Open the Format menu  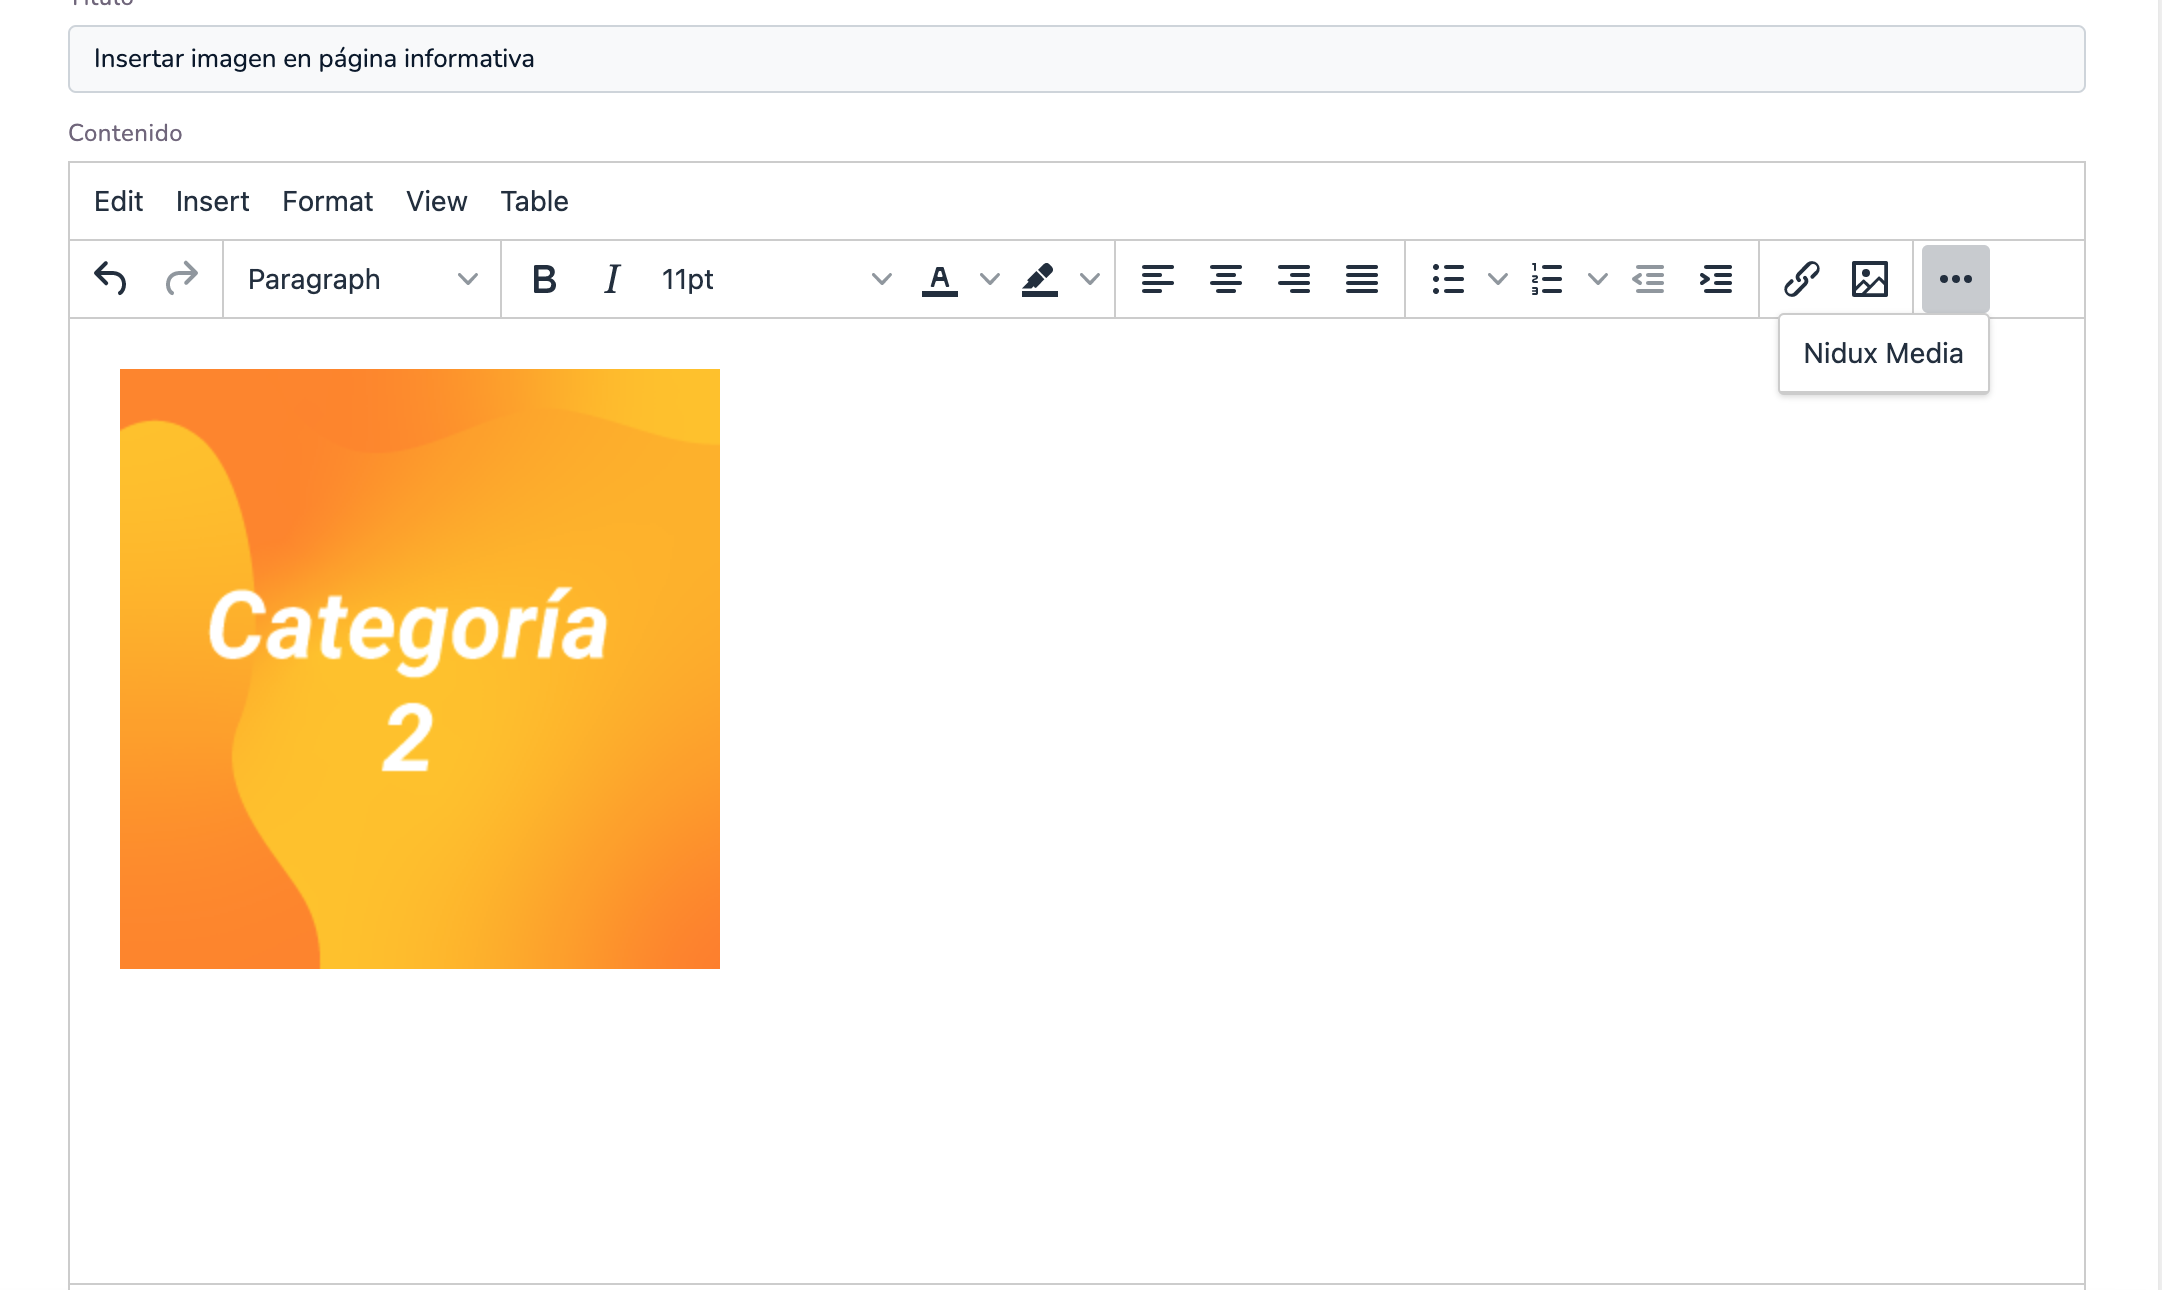[x=327, y=201]
